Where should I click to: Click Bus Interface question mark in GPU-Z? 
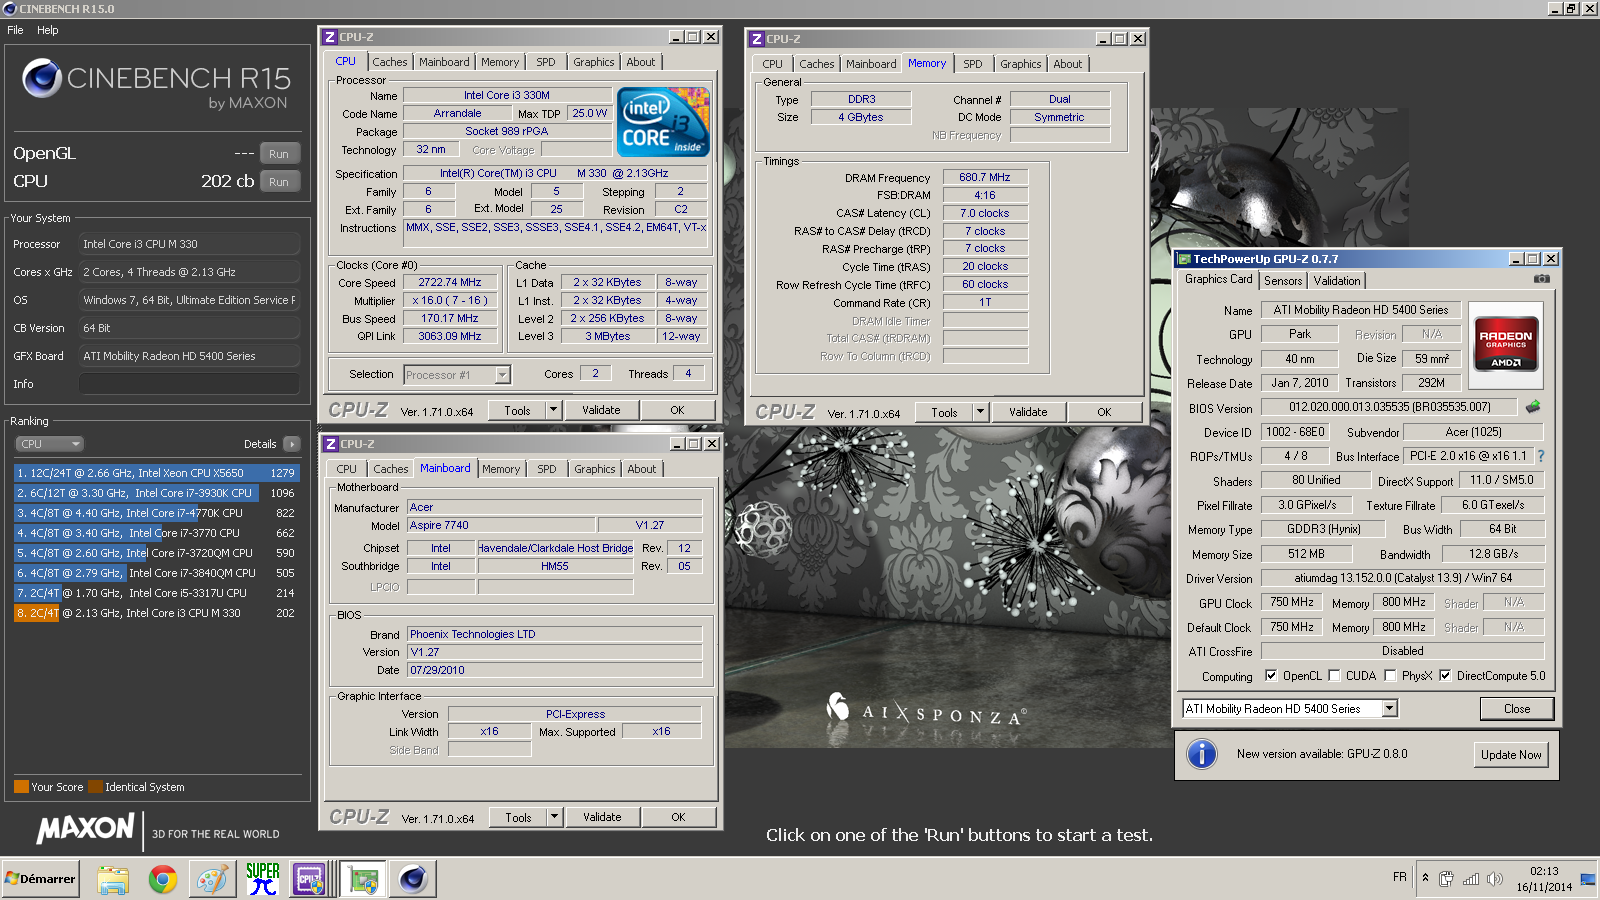[1540, 456]
